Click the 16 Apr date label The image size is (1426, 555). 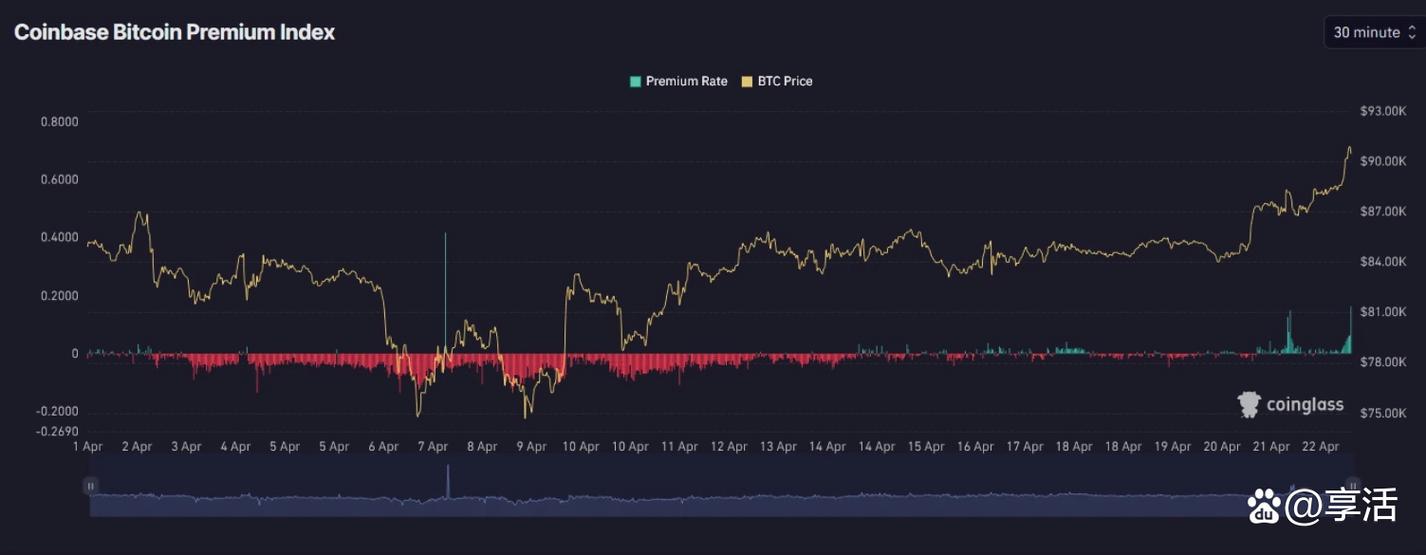click(x=976, y=447)
